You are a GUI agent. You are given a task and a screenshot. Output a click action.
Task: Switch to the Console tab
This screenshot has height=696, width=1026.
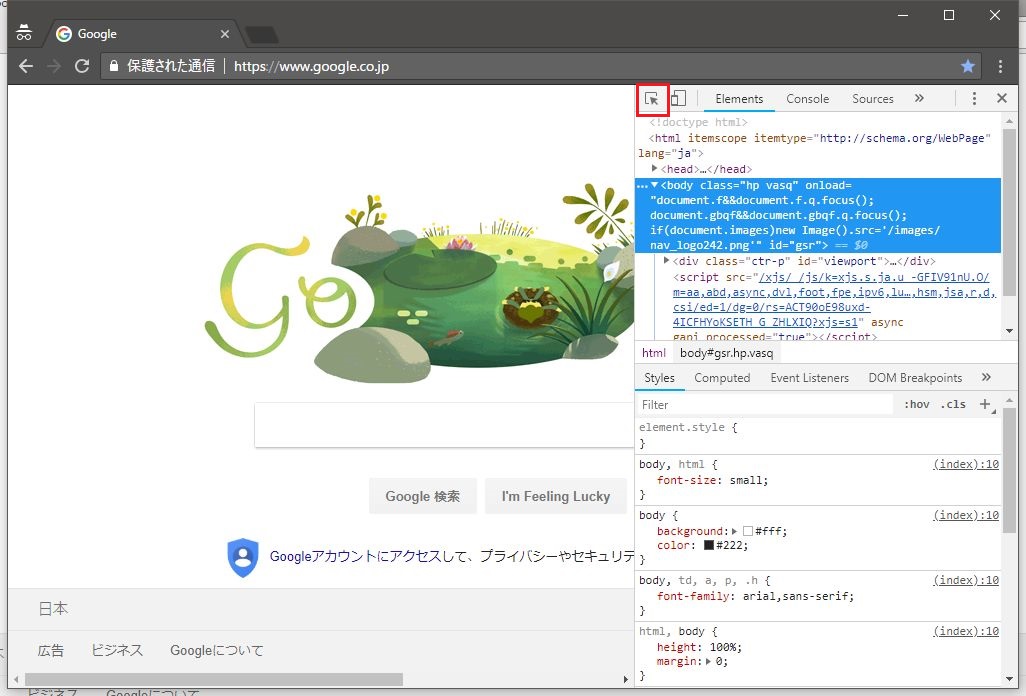tap(807, 99)
